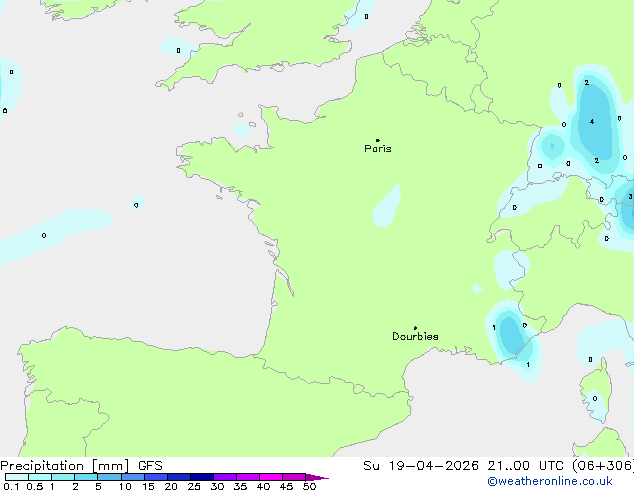The image size is (634, 490).
Task: Select the Dourbies location dot marker
Action: pos(415,328)
